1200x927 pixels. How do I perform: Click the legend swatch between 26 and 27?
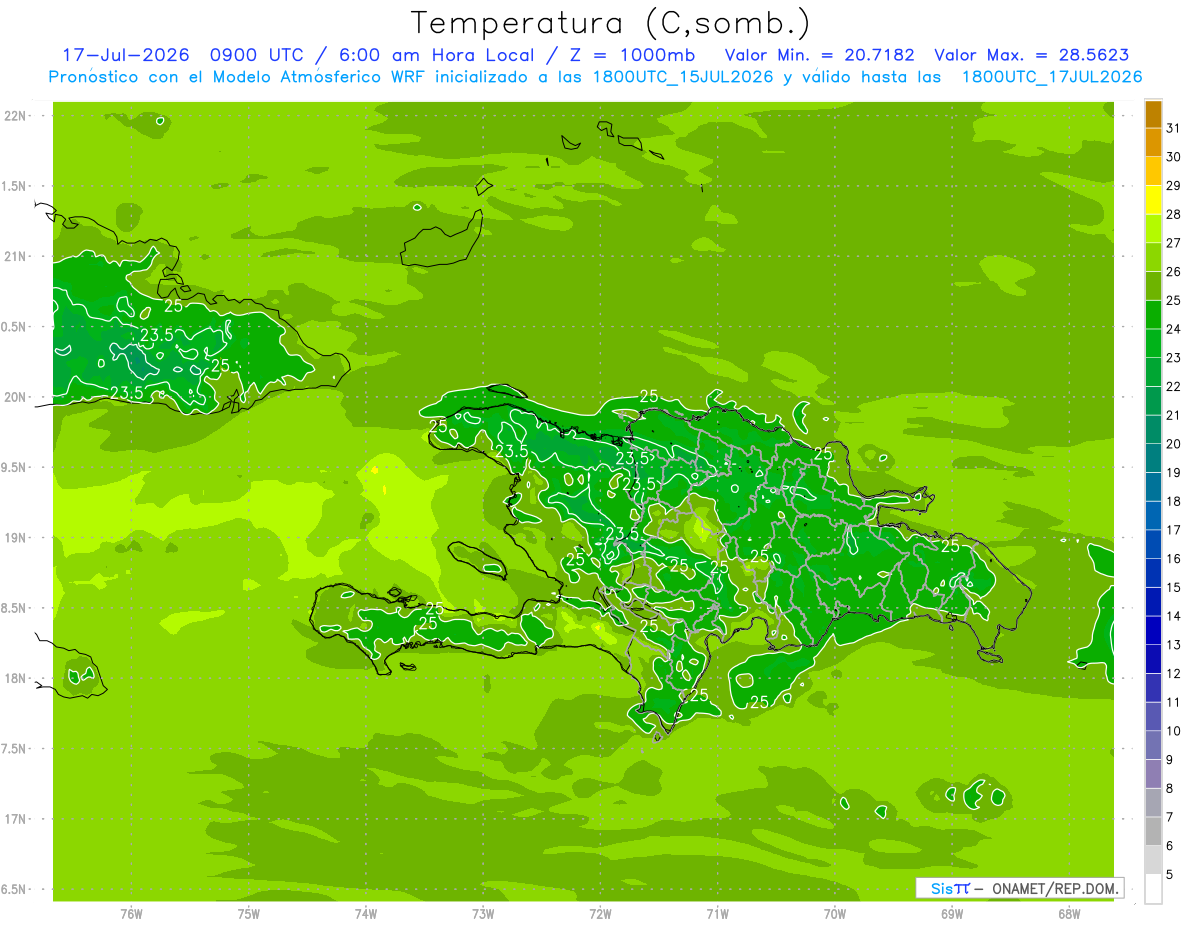coord(1153,257)
